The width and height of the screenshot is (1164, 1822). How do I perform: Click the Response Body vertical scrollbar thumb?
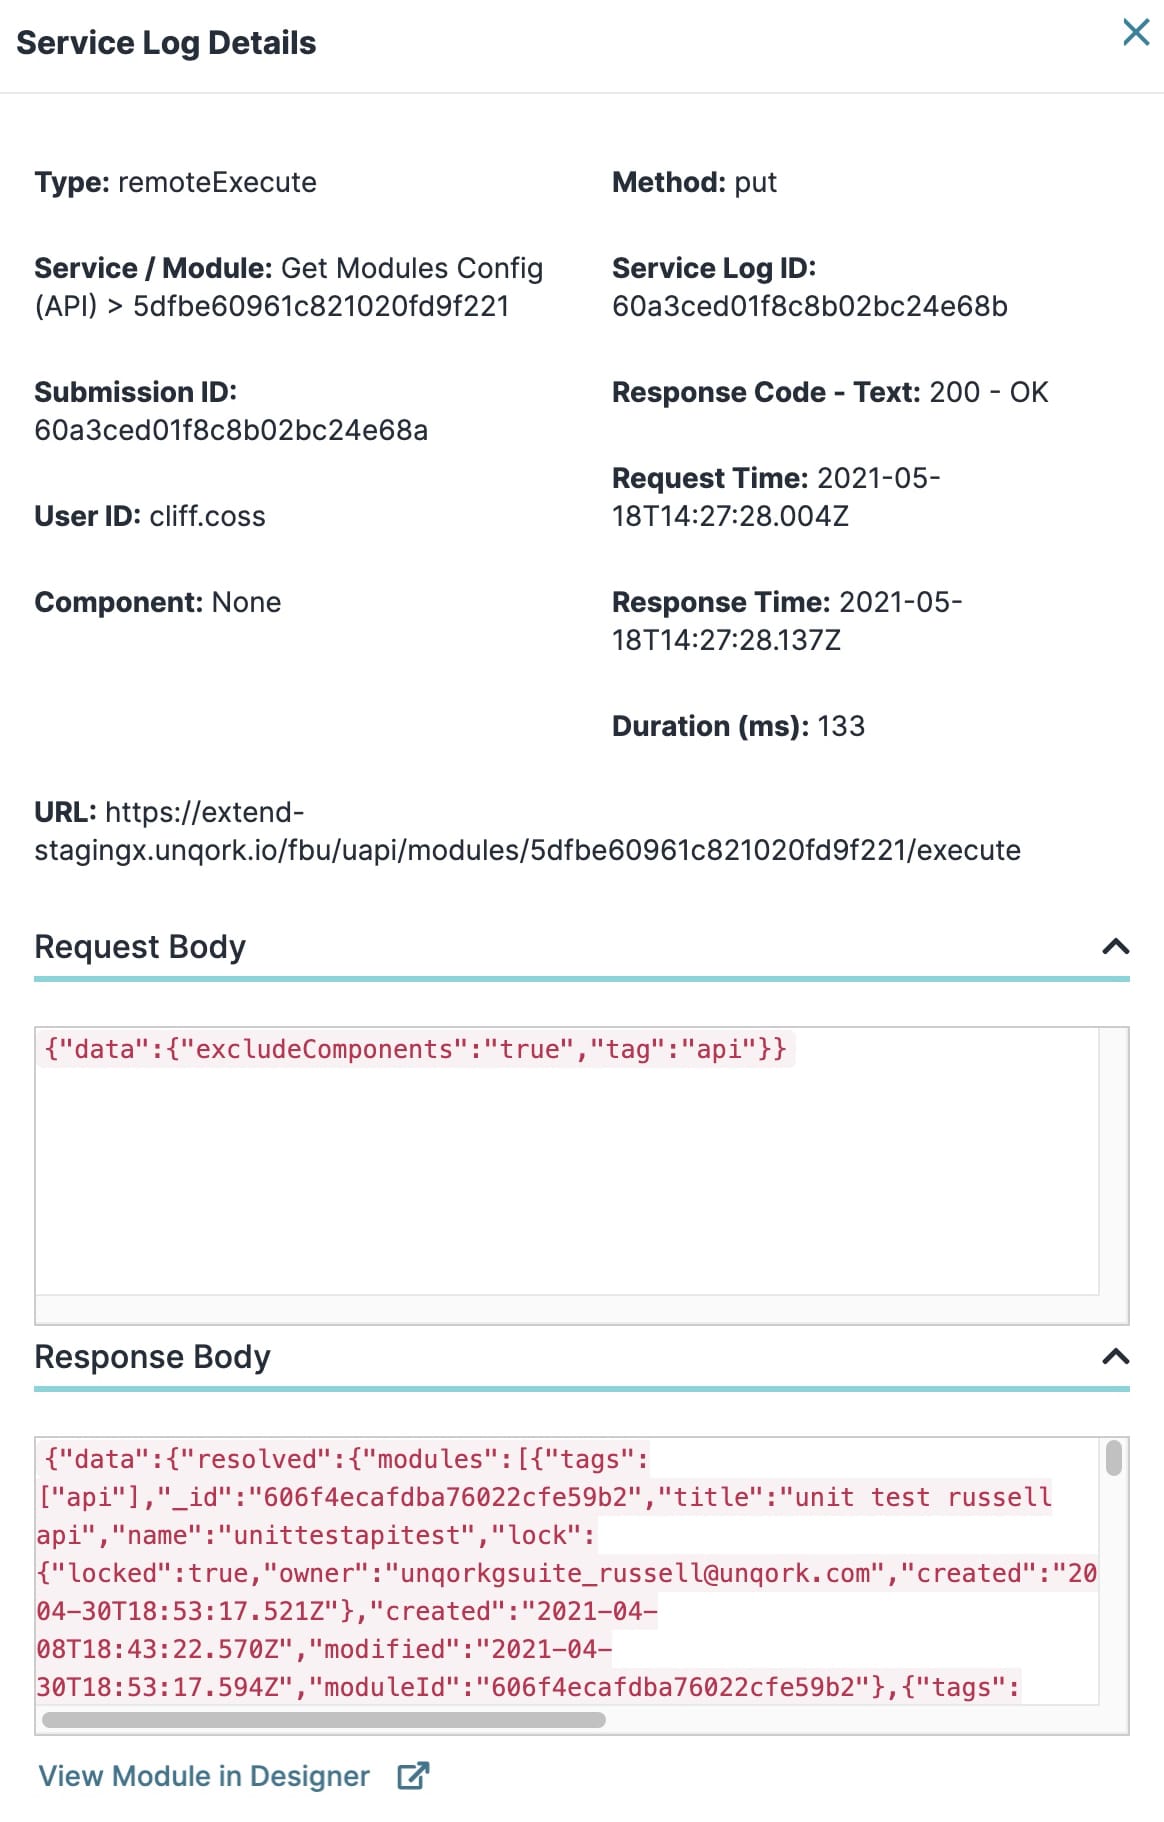coord(1114,1457)
